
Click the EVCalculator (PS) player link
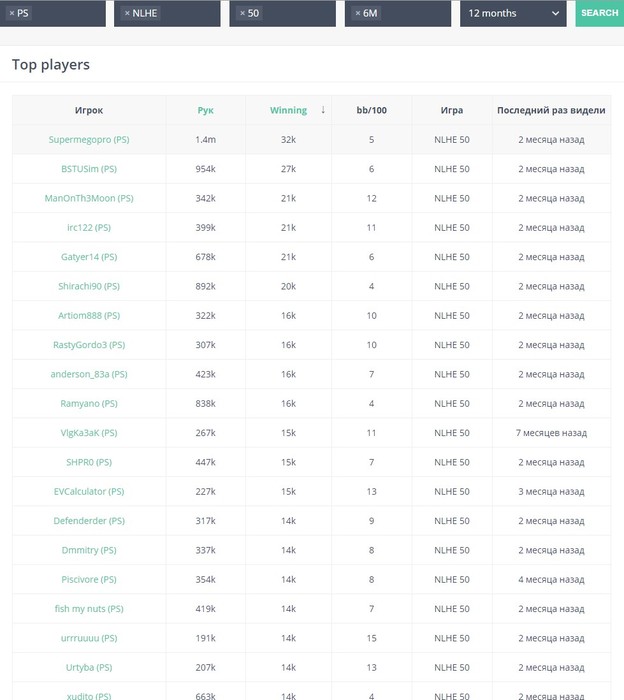click(89, 491)
